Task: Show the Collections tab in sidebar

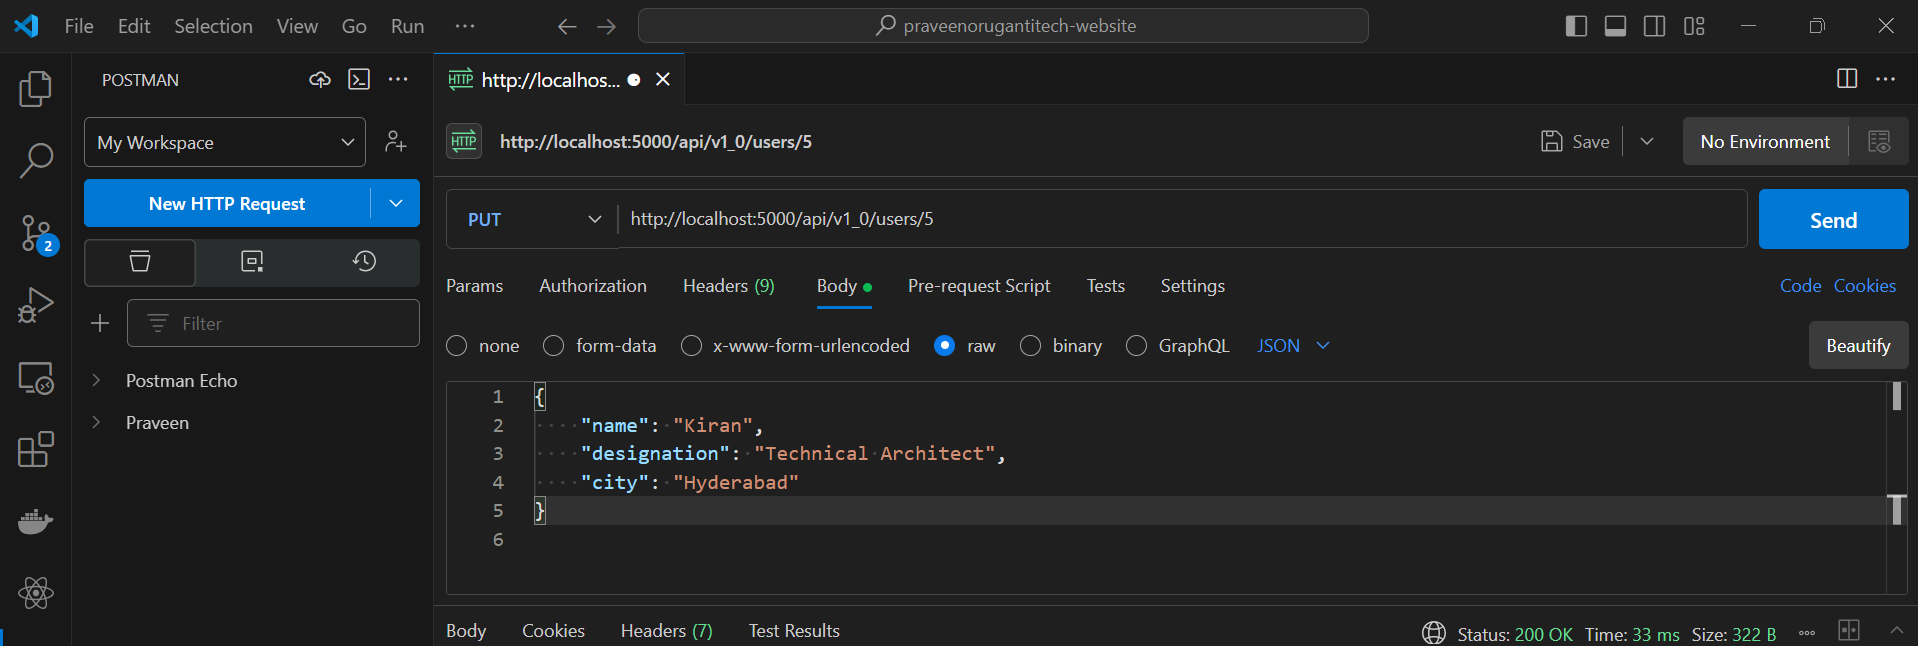Action: click(140, 262)
